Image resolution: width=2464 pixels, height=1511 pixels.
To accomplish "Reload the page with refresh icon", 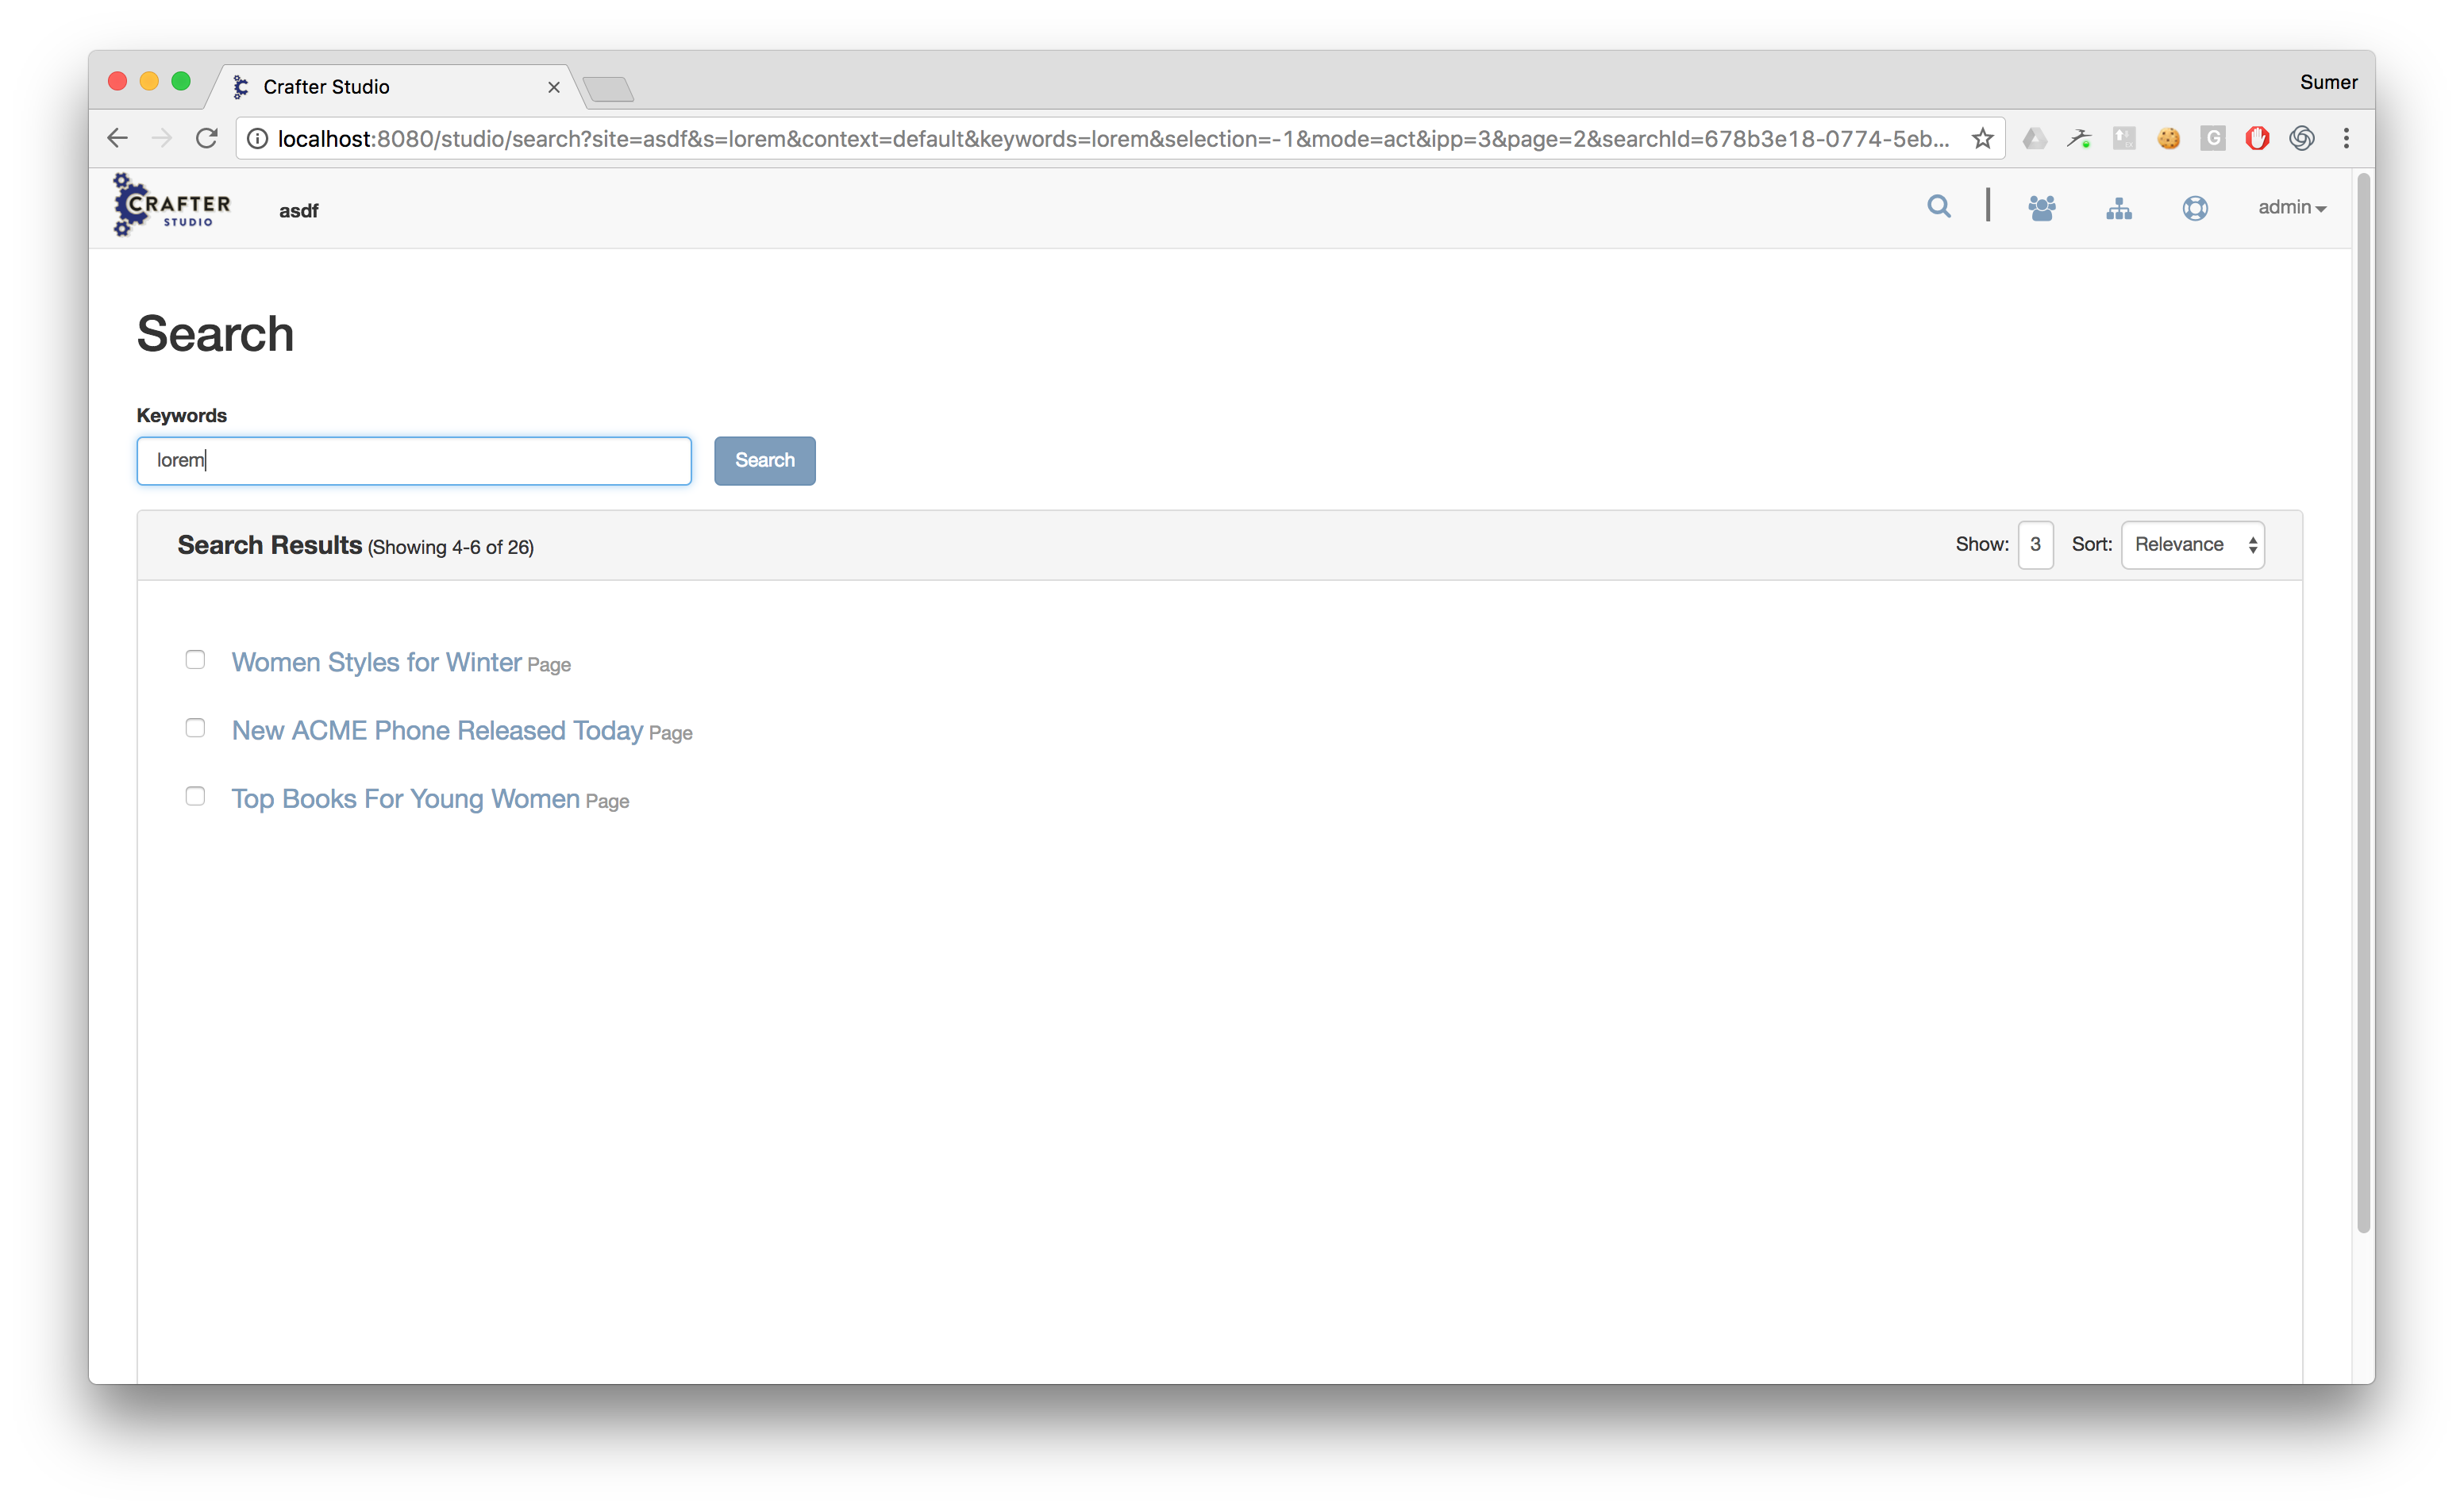I will [x=207, y=138].
